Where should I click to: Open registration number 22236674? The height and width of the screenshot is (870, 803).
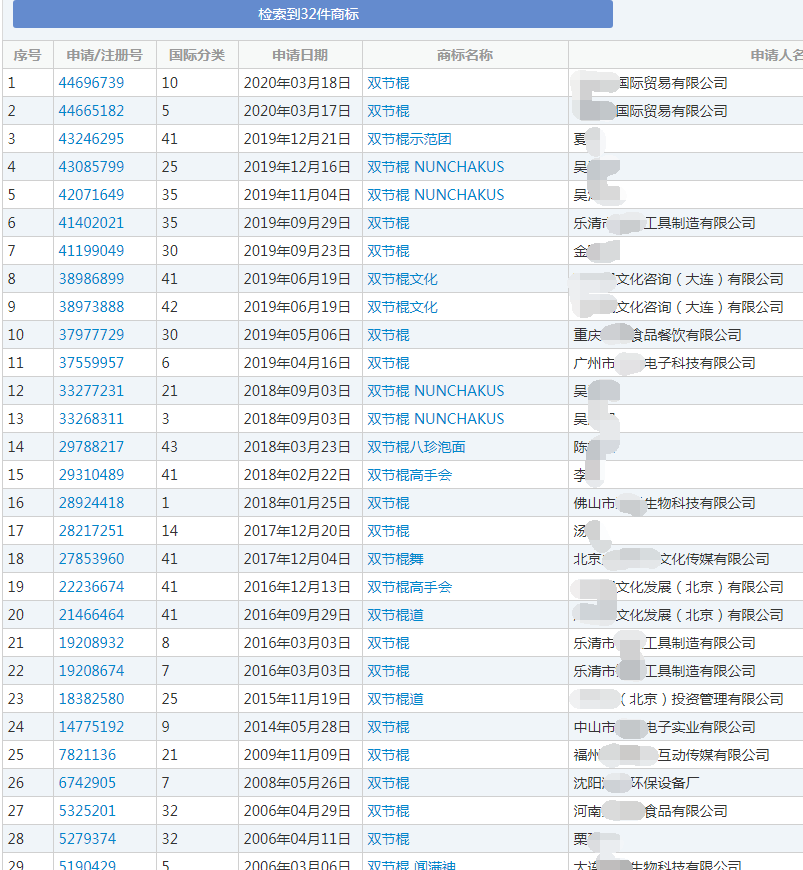pos(91,587)
